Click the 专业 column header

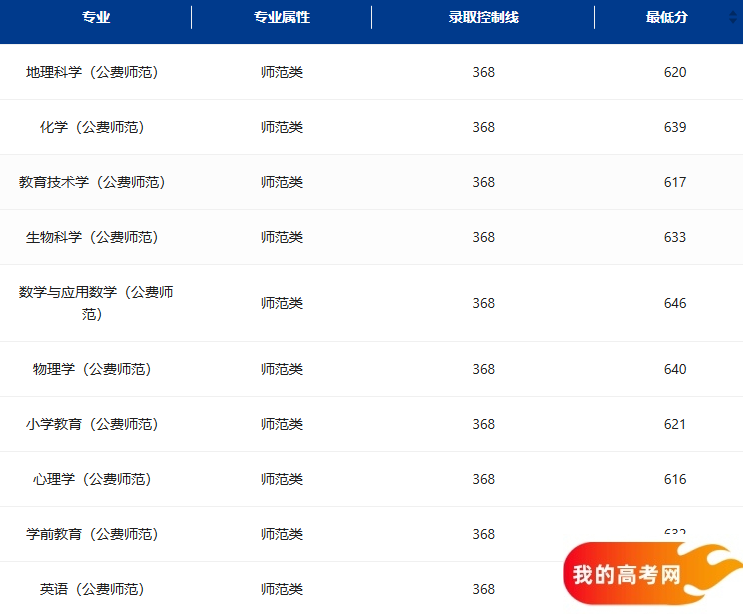pos(96,18)
